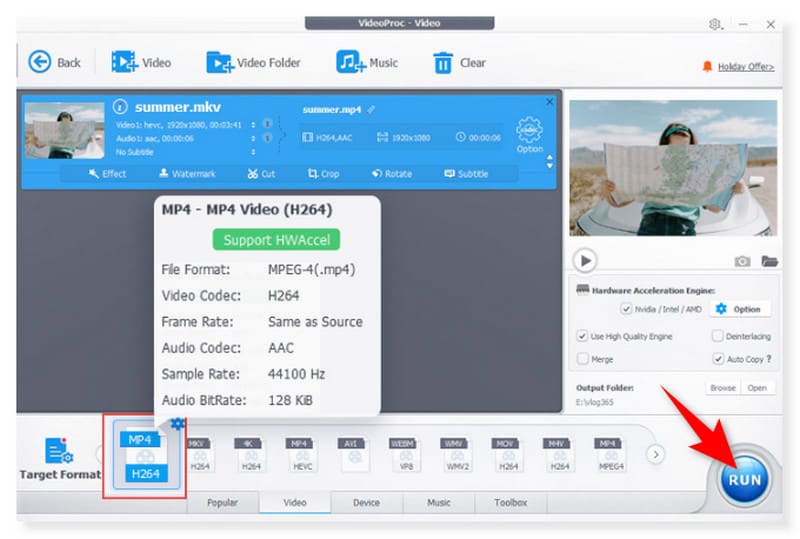Open the Rotate tool
The width and height of the screenshot is (800, 539).
tap(392, 174)
